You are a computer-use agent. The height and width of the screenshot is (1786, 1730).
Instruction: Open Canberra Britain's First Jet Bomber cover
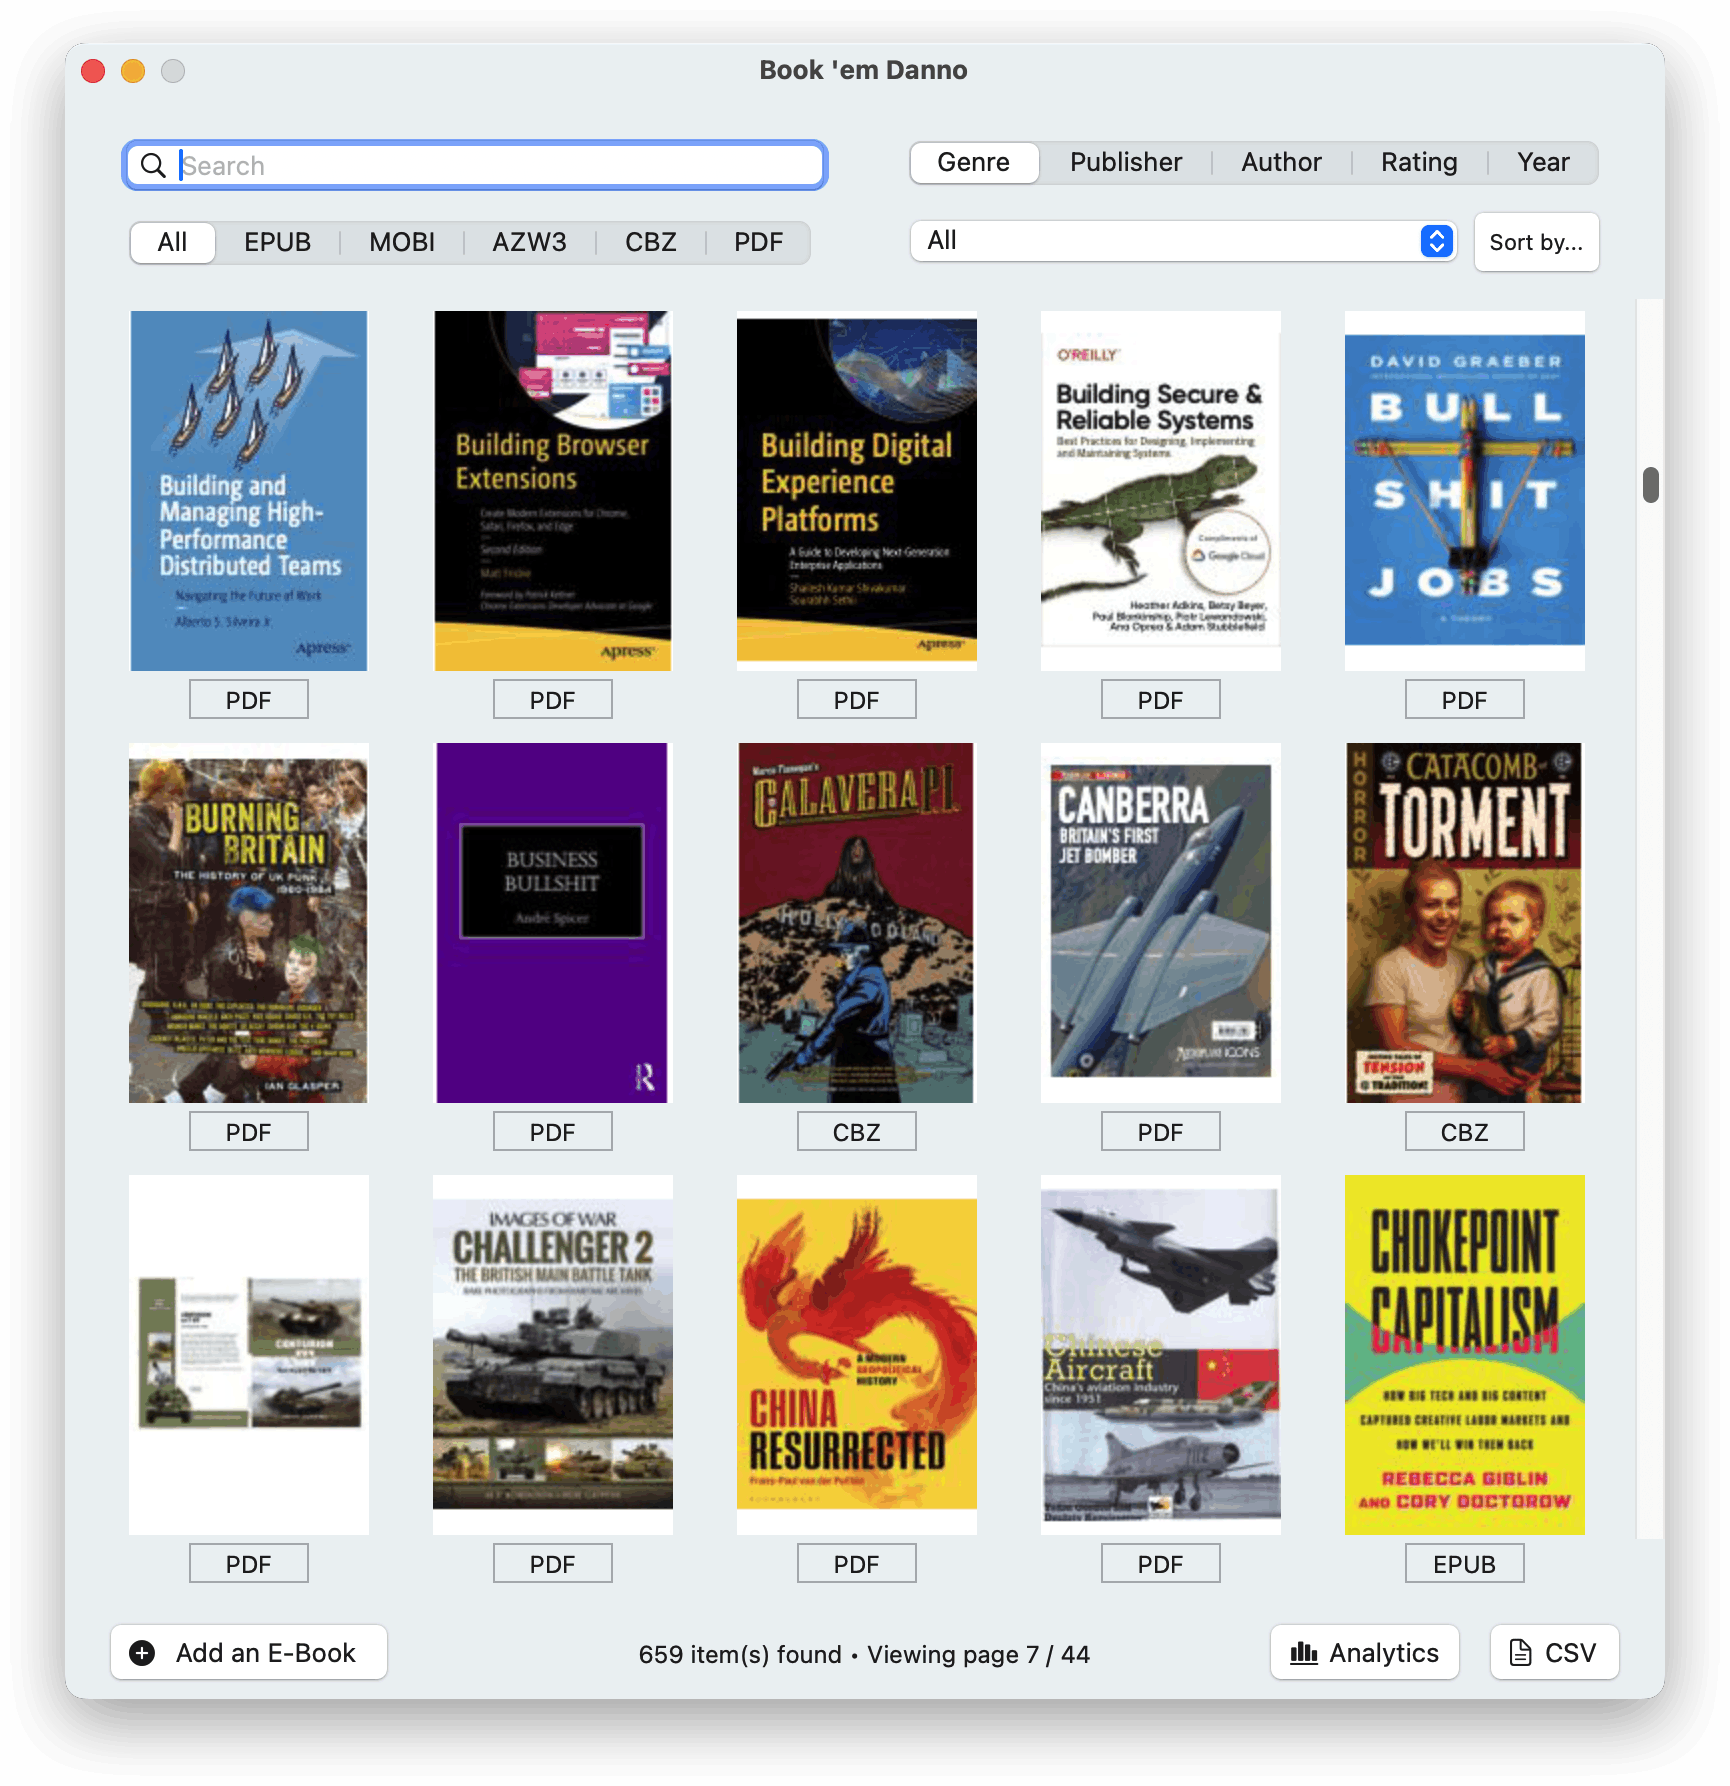click(1161, 922)
